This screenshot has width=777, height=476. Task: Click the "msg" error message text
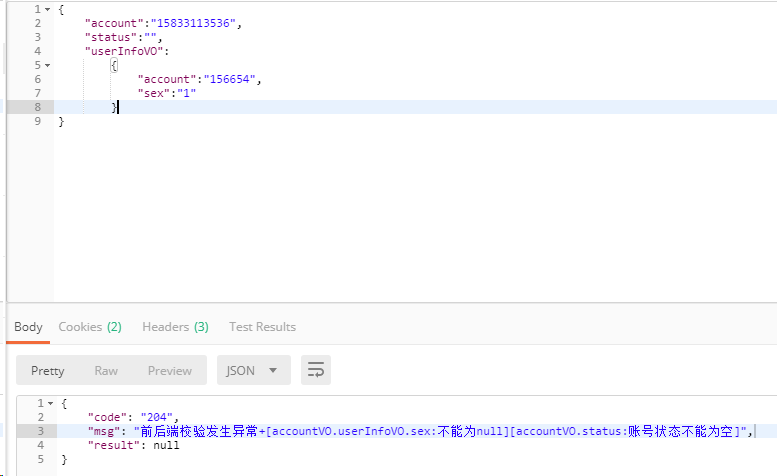tap(441, 431)
